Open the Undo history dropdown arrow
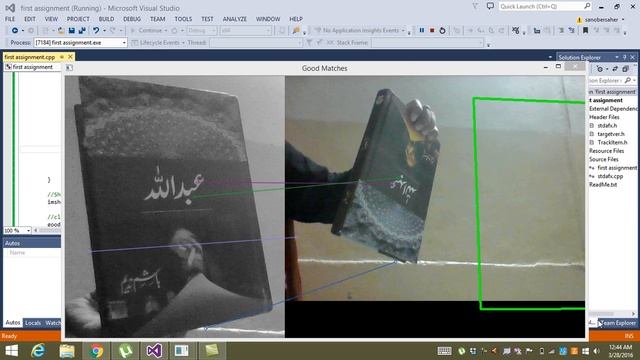640x360 pixels. [x=104, y=31]
